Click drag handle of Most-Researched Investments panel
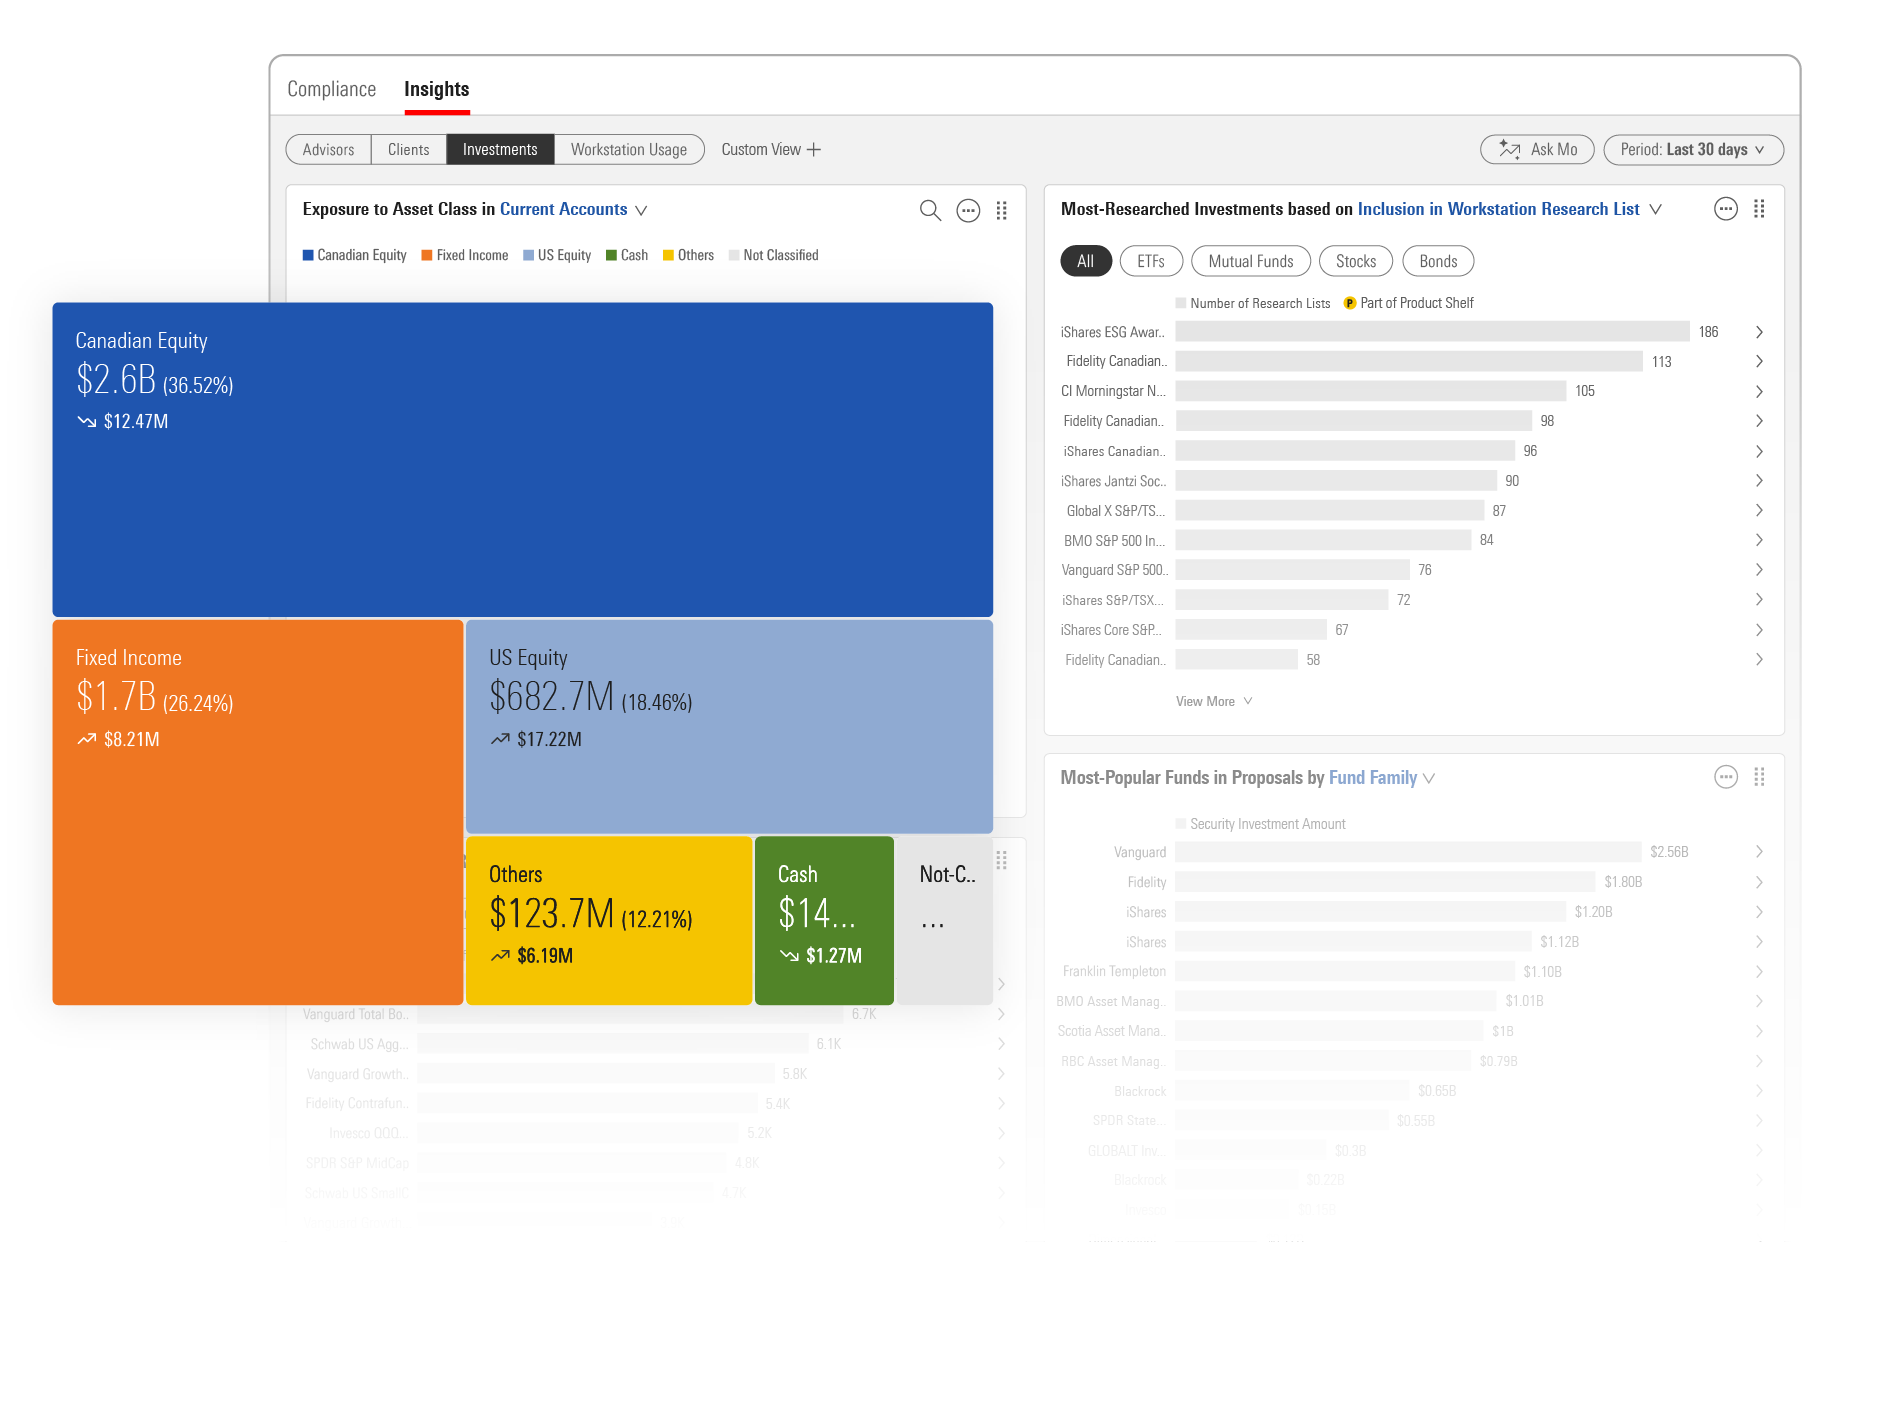The width and height of the screenshot is (1894, 1421). coord(1759,209)
